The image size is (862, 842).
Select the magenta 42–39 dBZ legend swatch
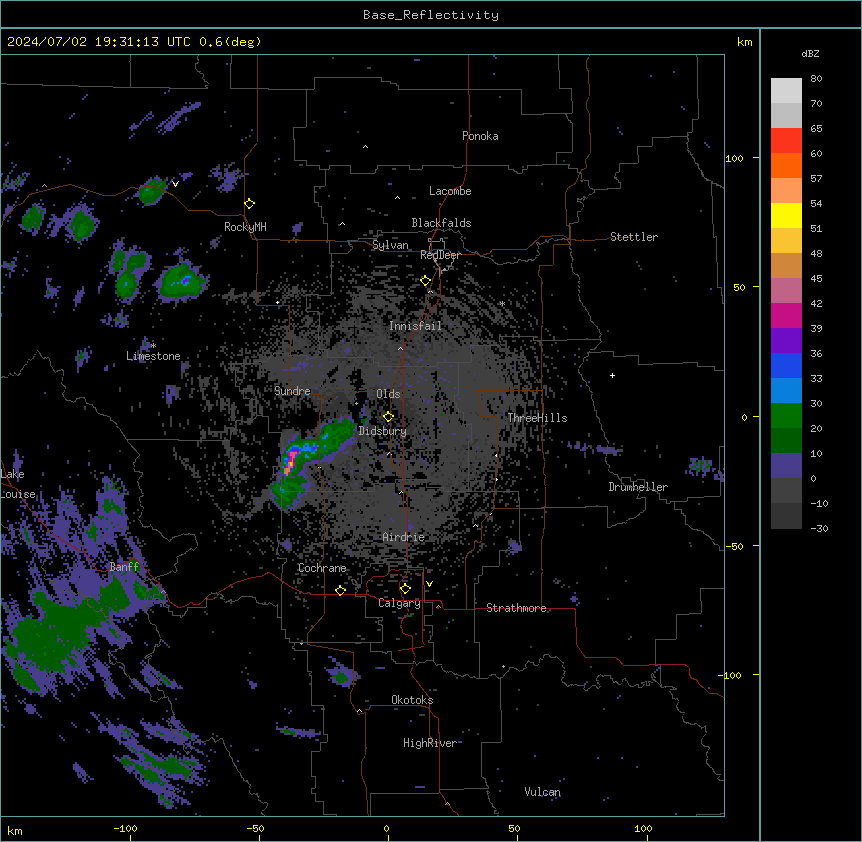[x=786, y=315]
